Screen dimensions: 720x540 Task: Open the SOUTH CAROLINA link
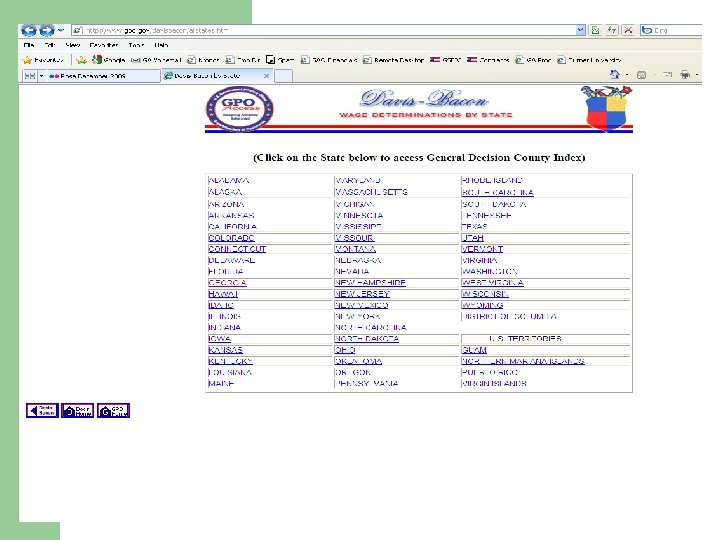498,192
